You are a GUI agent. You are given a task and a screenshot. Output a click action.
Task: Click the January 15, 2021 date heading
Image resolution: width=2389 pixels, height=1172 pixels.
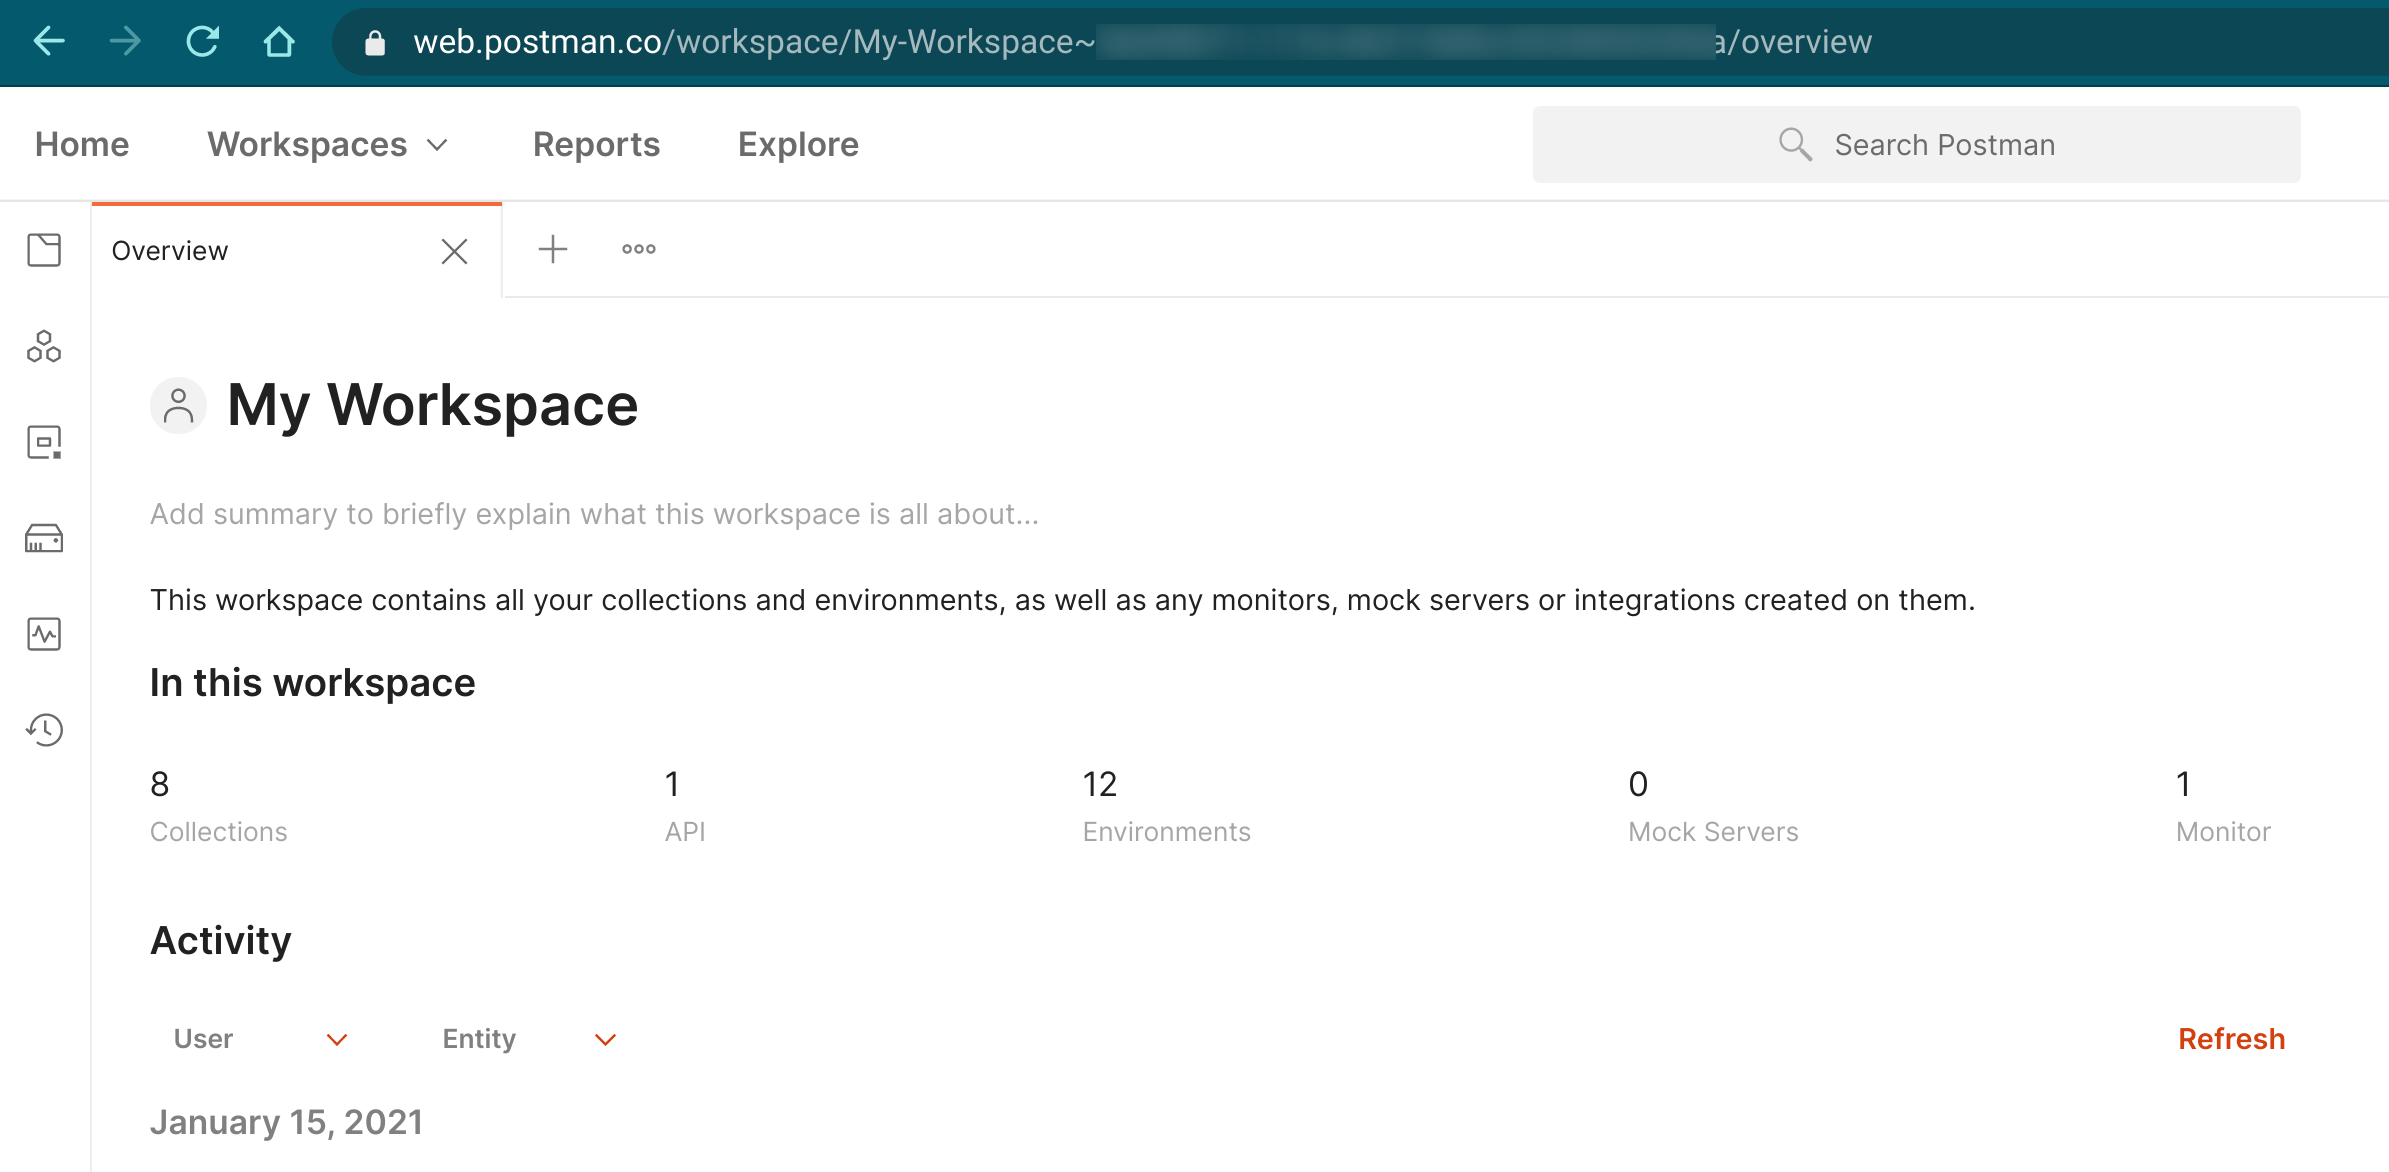[286, 1122]
